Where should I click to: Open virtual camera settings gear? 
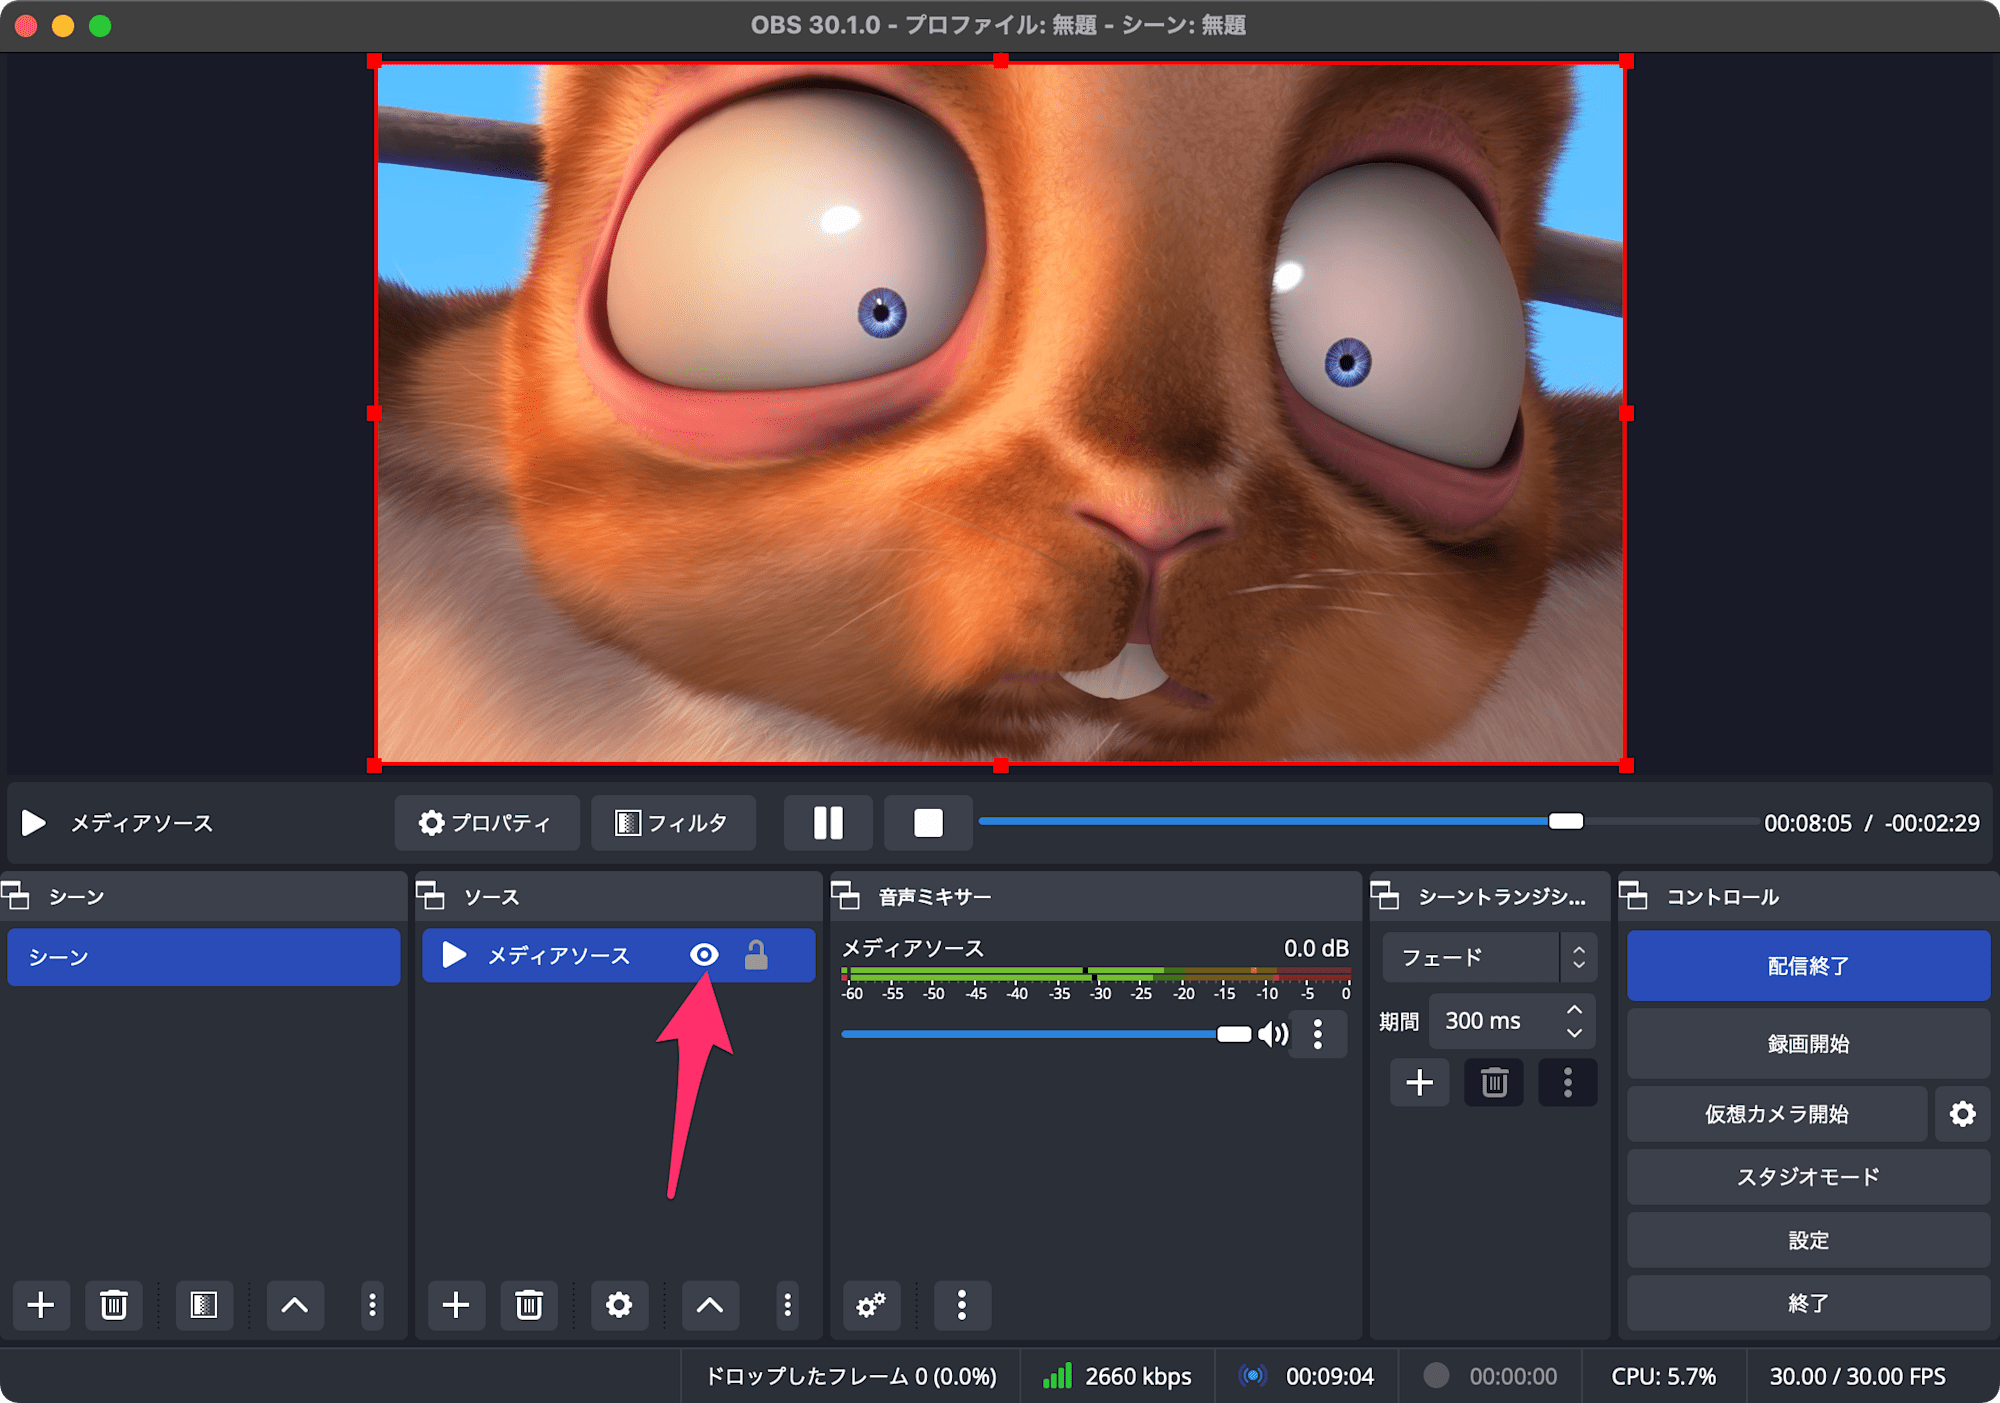click(1962, 1114)
